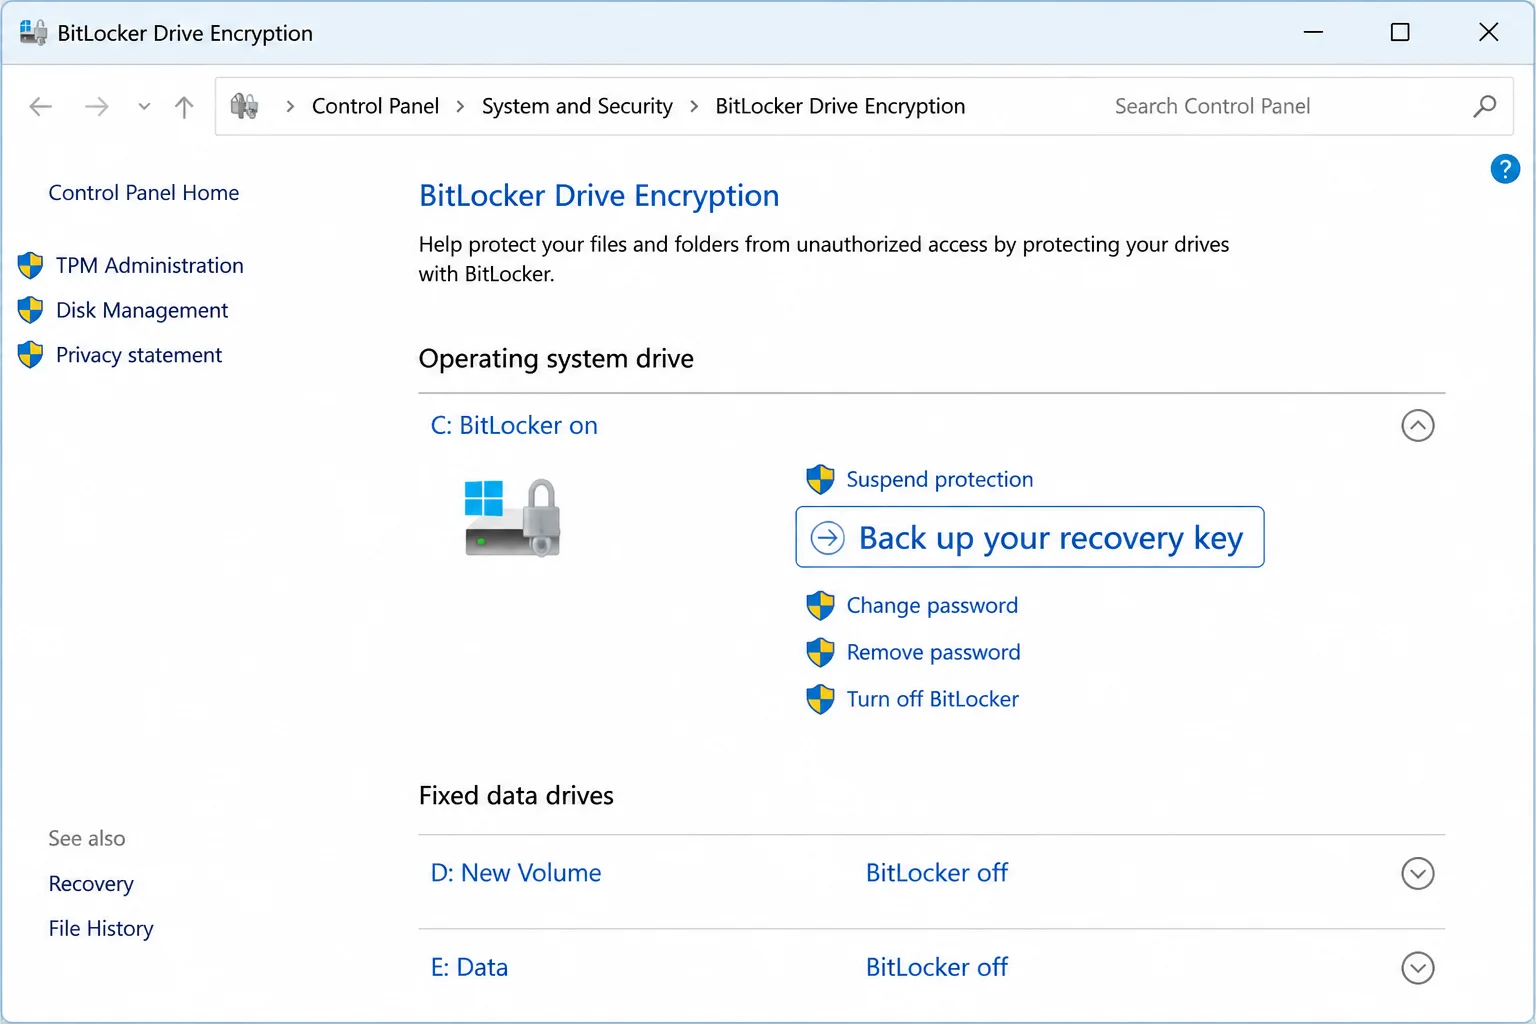Choose Back up your recovery key
This screenshot has width=1536, height=1024.
pos(1030,537)
